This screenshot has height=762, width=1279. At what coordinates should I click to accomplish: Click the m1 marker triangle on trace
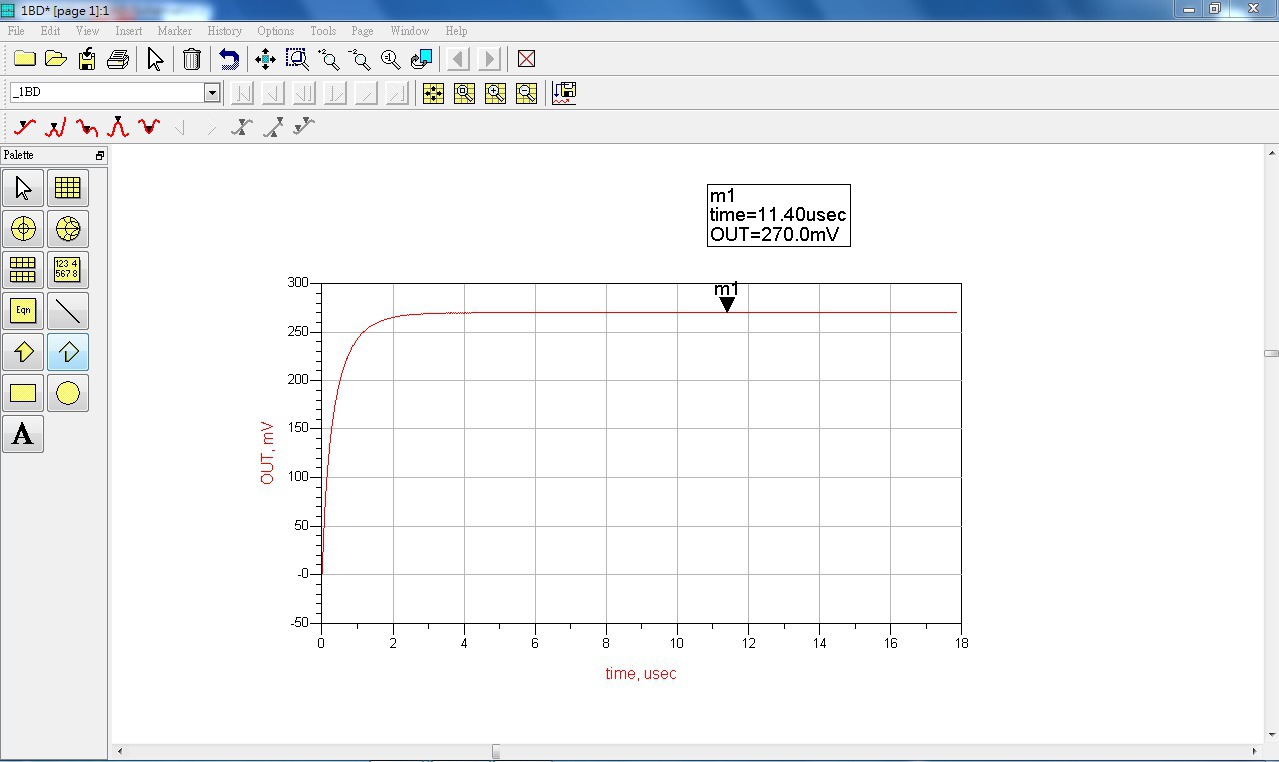click(x=727, y=305)
